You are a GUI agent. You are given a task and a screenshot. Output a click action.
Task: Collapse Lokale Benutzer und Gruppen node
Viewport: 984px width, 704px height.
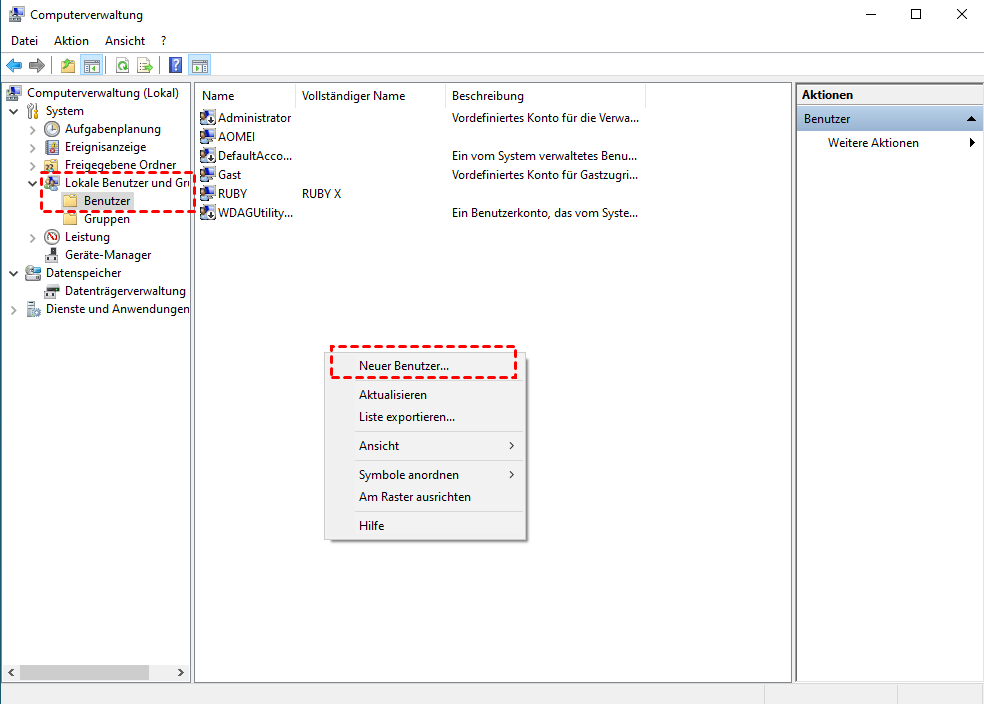pyautogui.click(x=33, y=184)
